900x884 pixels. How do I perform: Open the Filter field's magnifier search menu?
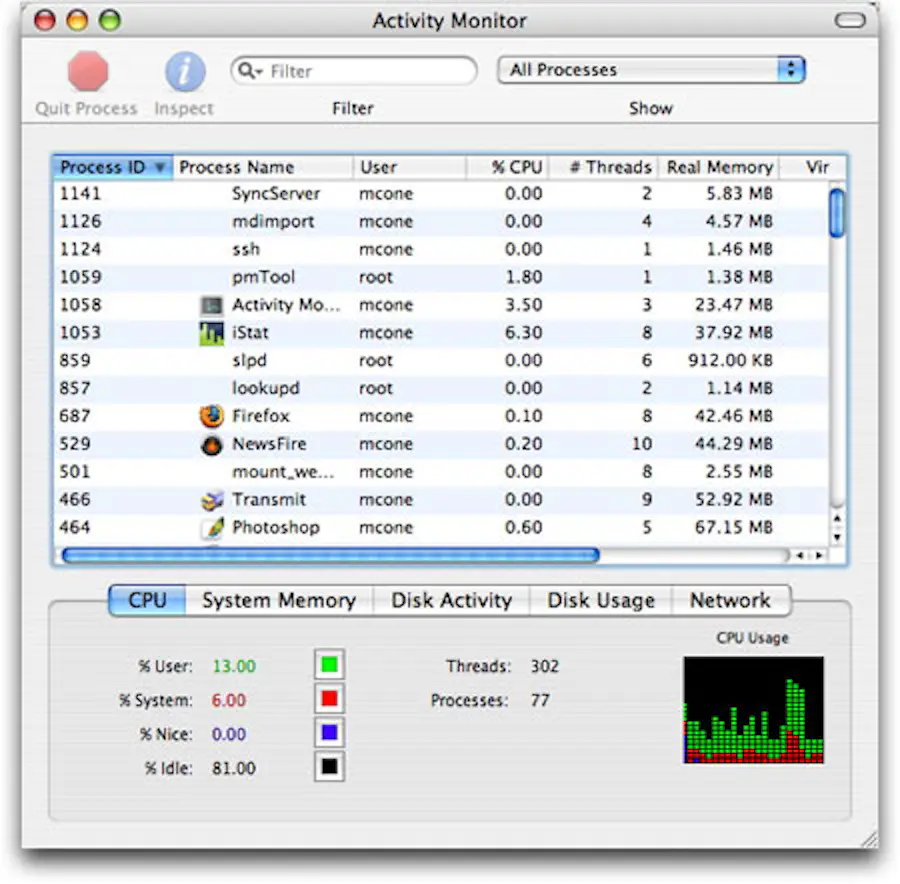(252, 70)
